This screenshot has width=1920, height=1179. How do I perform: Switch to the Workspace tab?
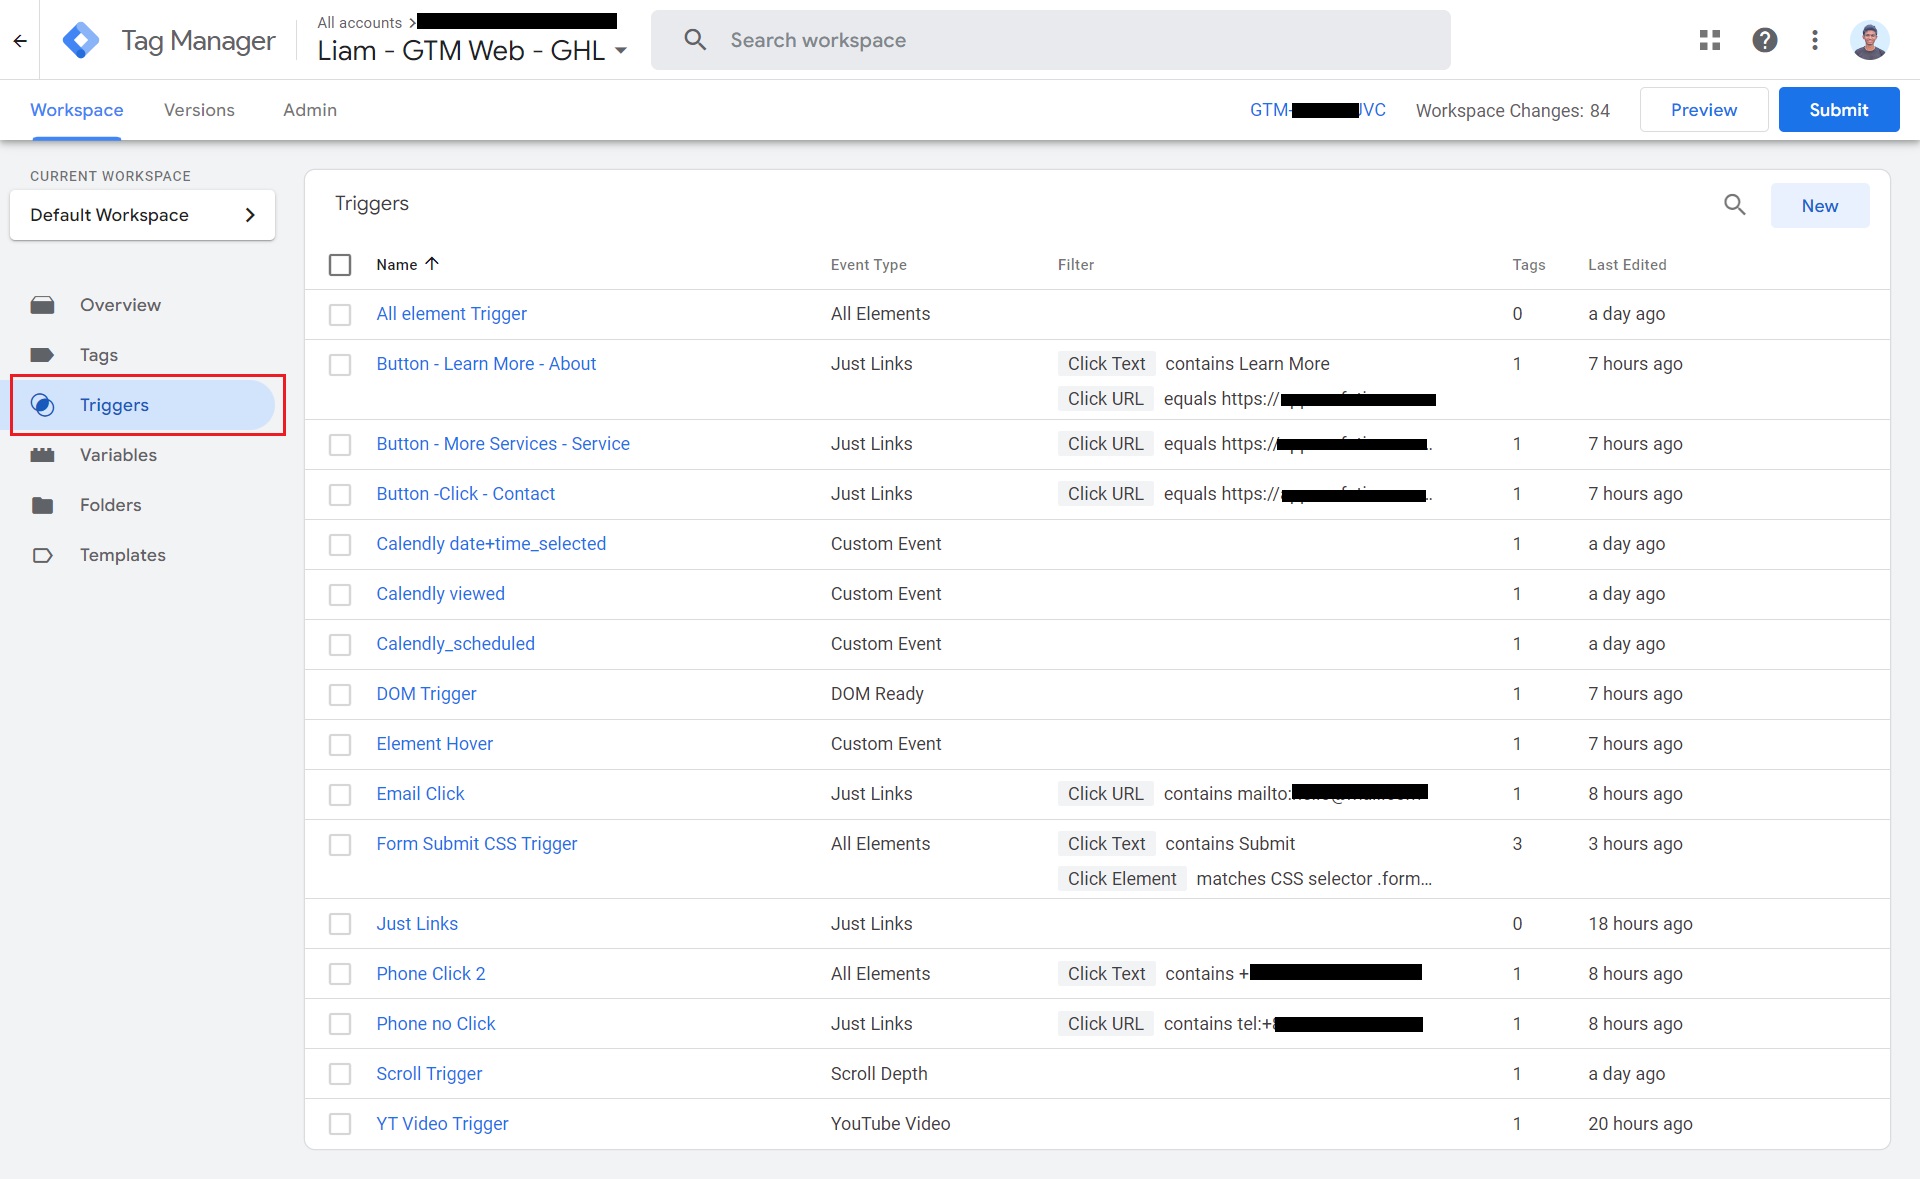[x=77, y=110]
